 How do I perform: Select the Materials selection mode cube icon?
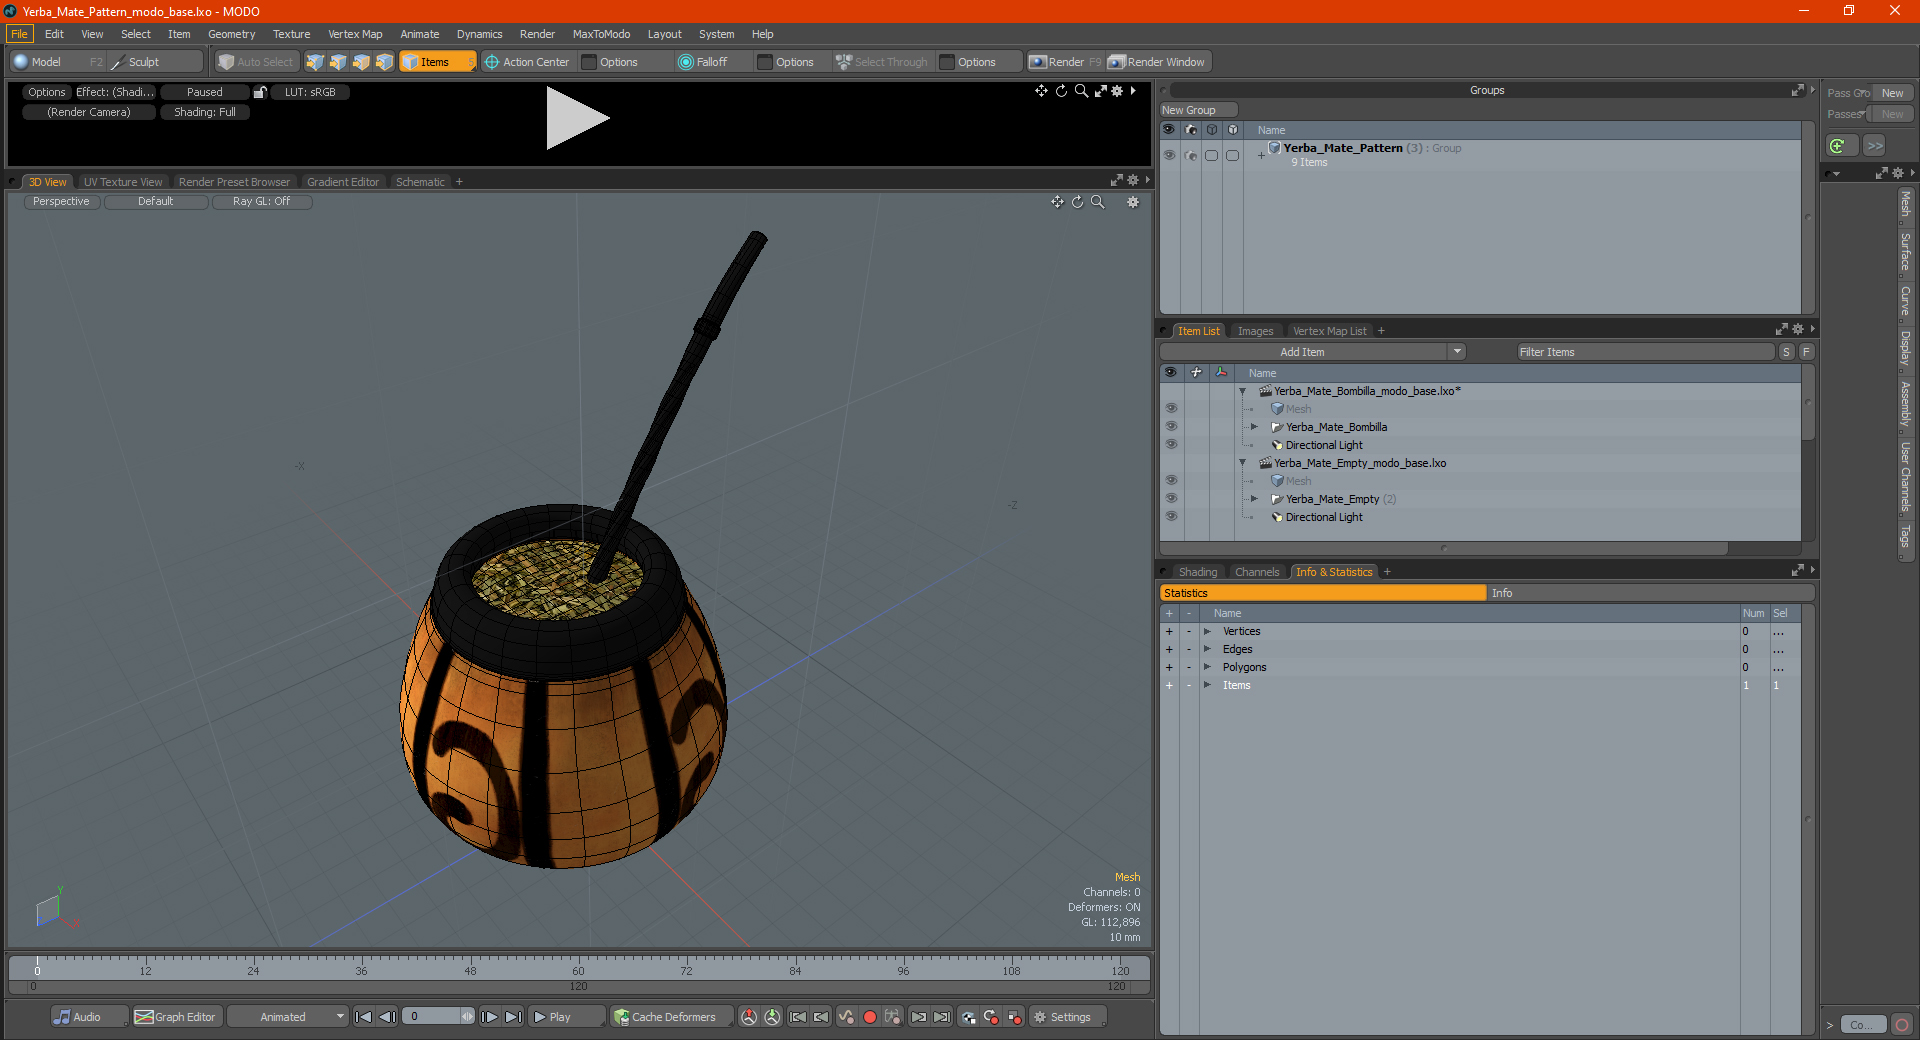(x=384, y=62)
